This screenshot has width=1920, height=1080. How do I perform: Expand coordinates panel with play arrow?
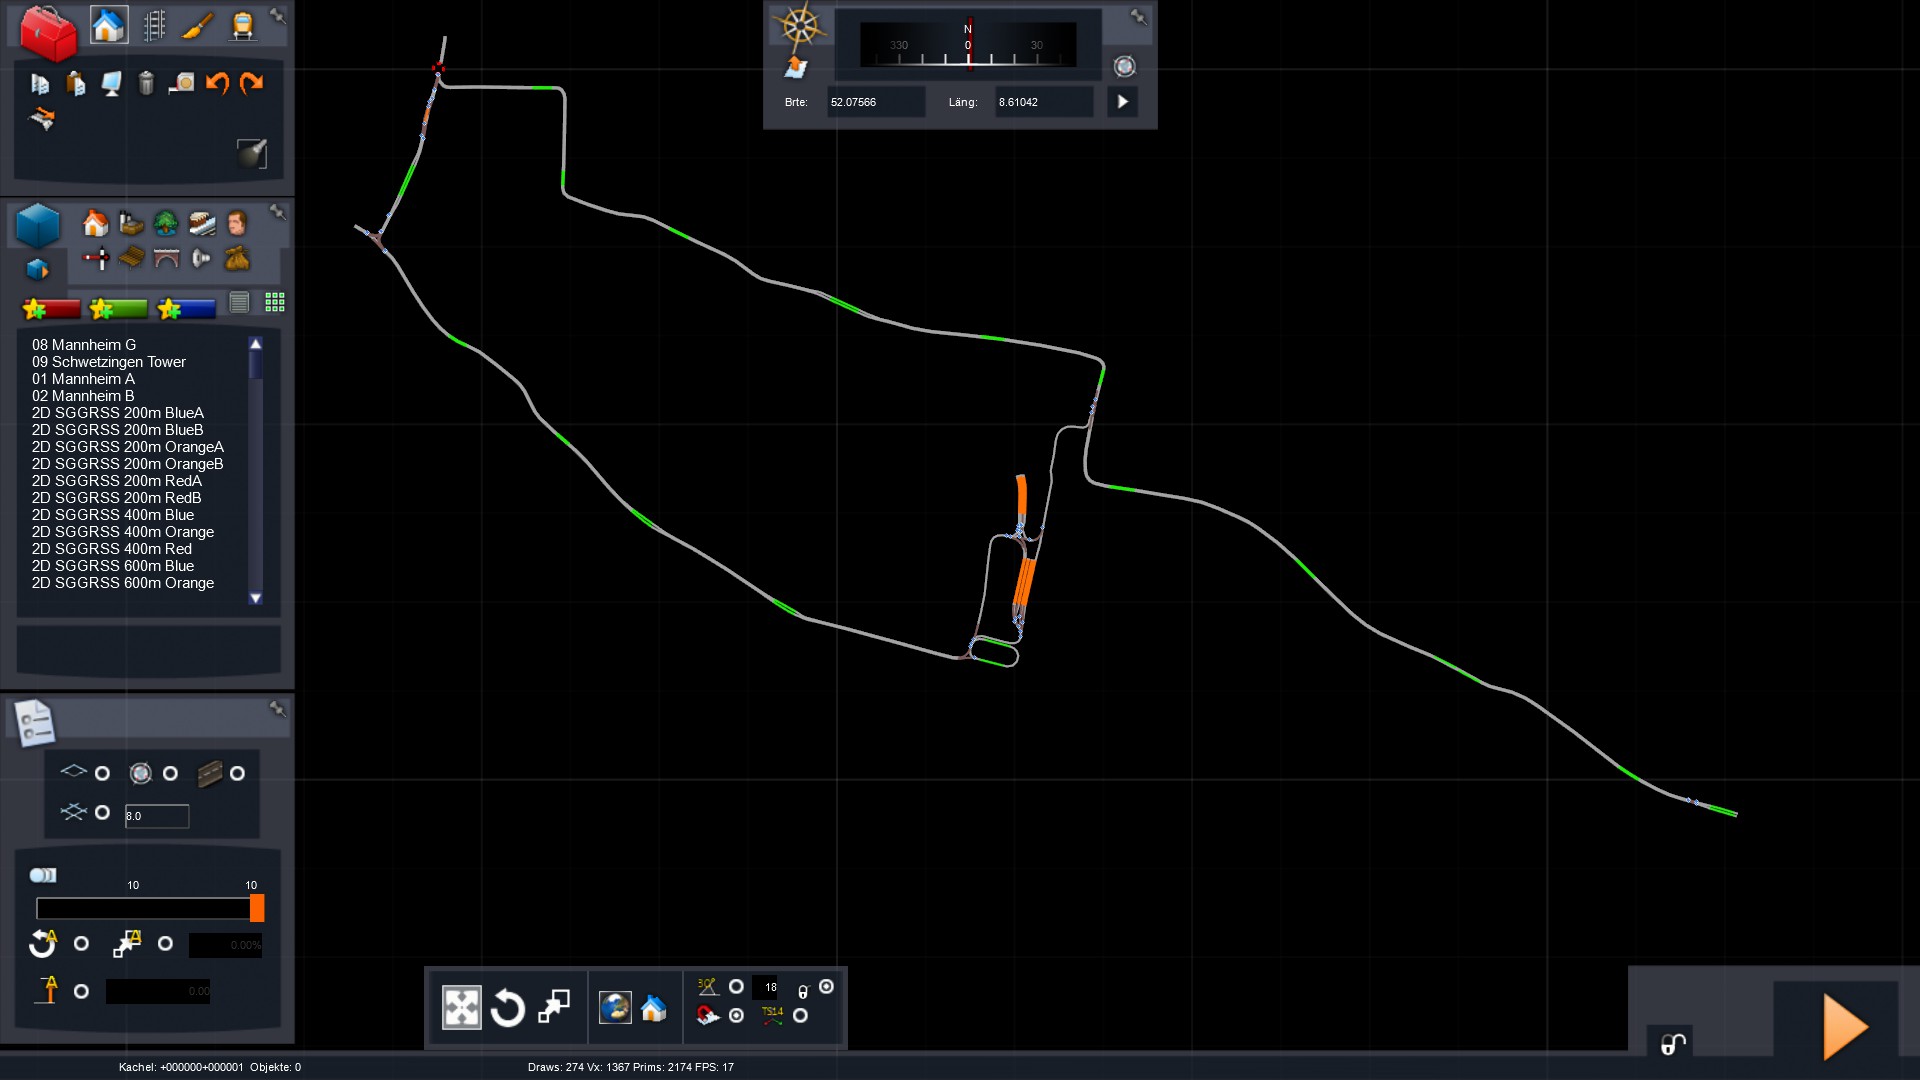pyautogui.click(x=1122, y=102)
